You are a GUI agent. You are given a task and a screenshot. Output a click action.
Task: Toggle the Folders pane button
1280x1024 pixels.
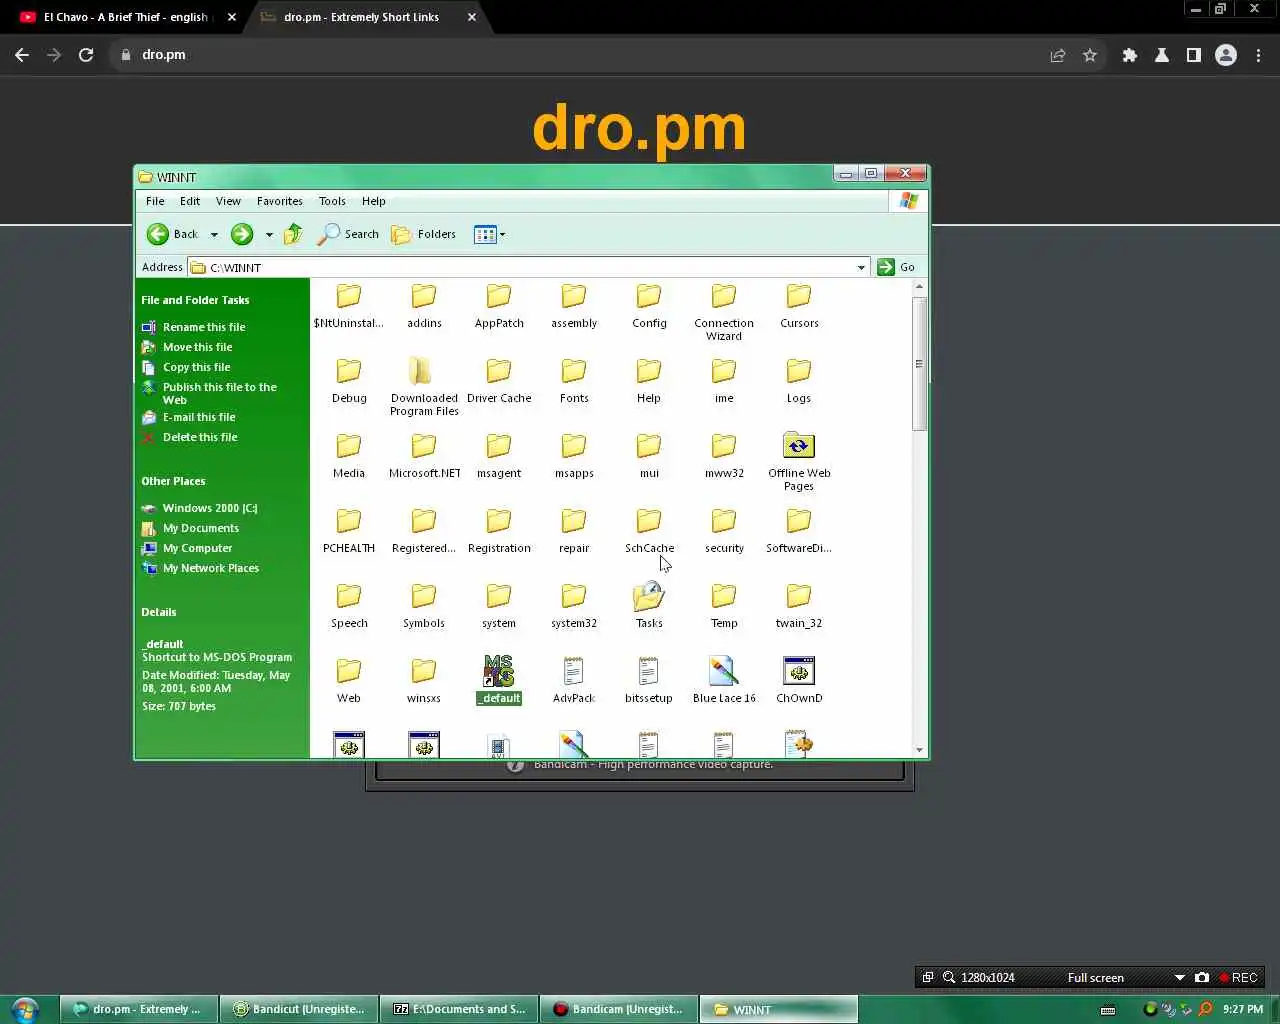tap(424, 234)
